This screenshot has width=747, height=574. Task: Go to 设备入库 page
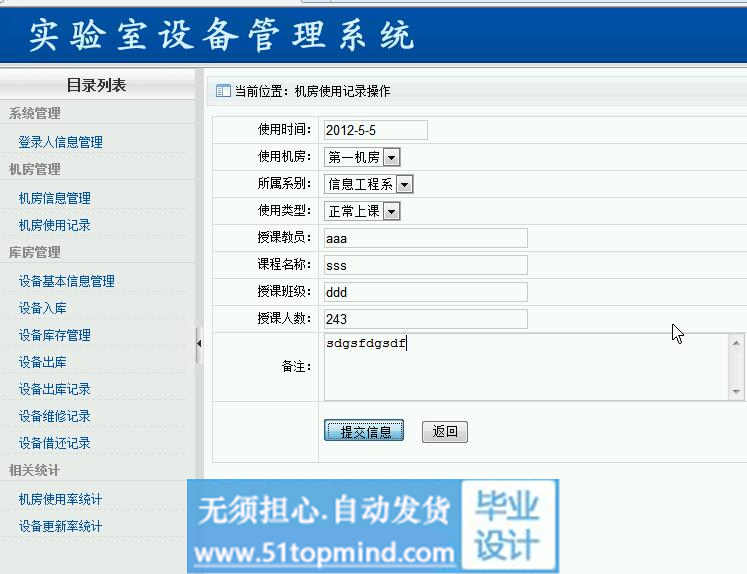pos(42,308)
